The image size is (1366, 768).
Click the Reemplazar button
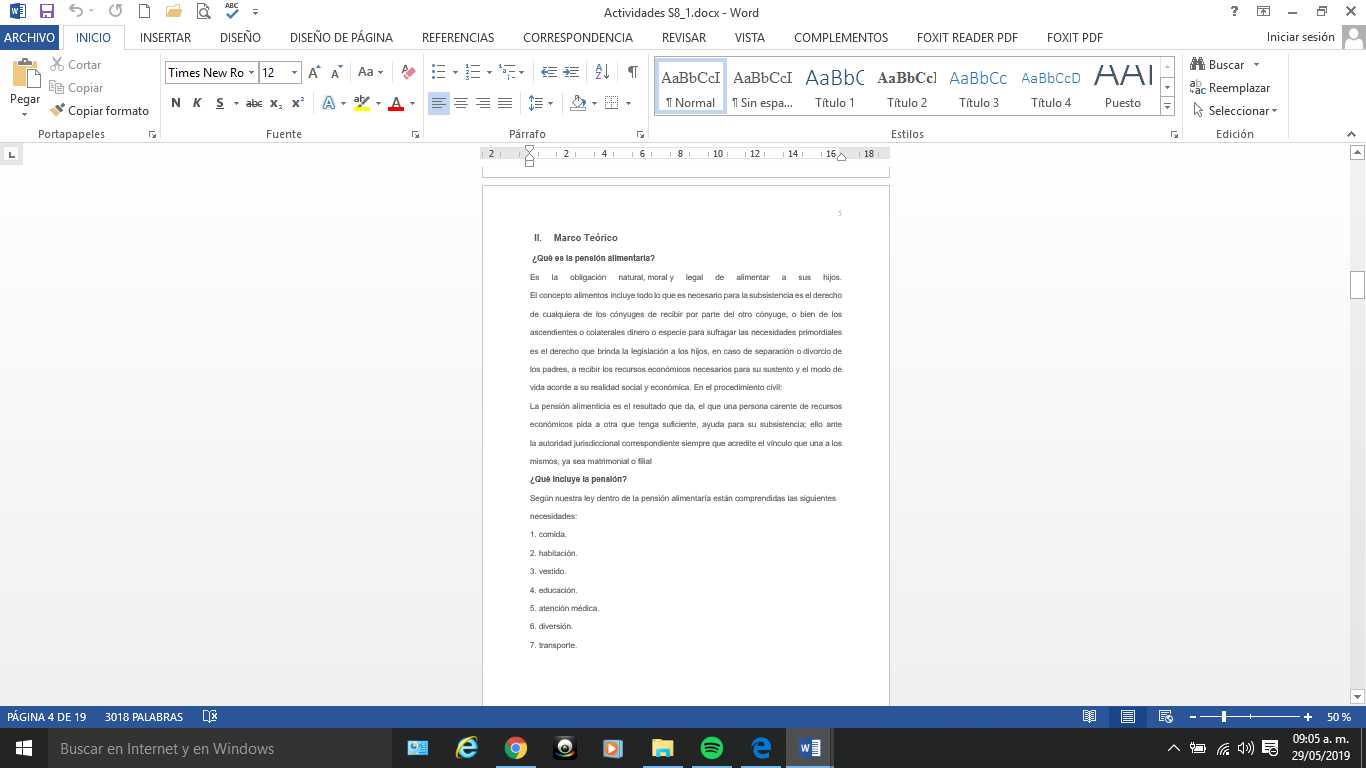tap(1230, 88)
